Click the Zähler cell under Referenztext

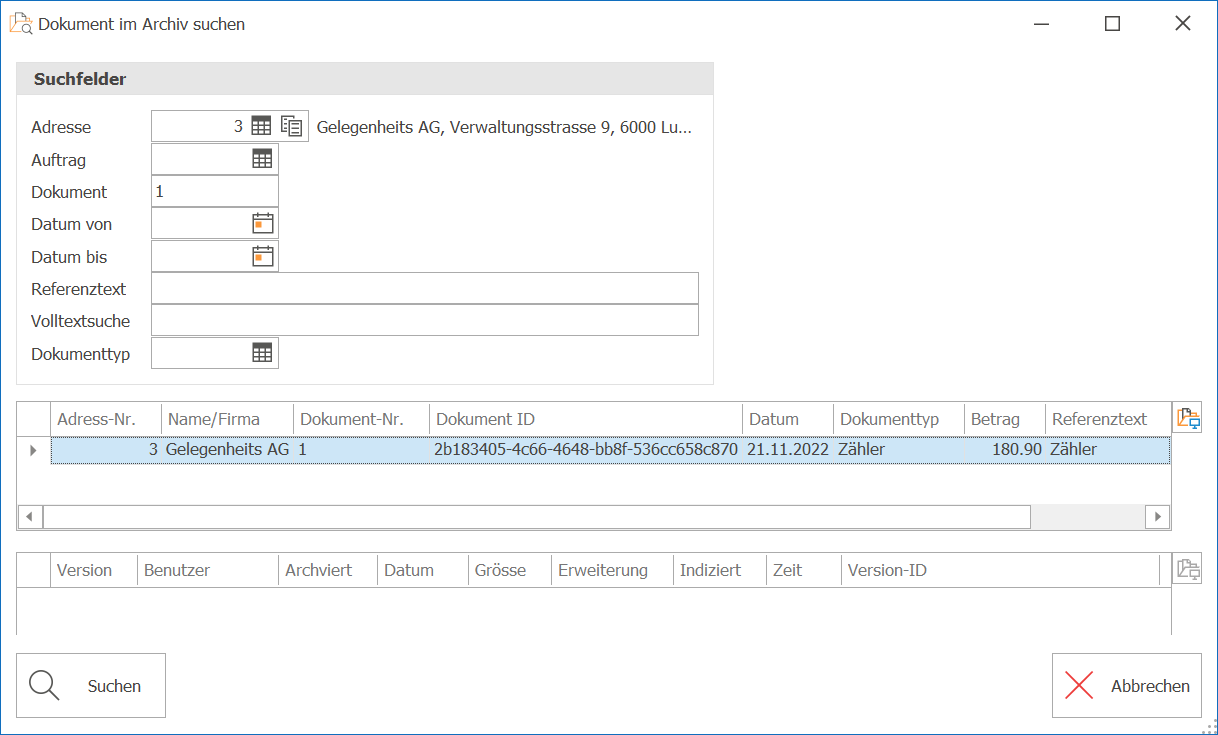tap(1107, 450)
